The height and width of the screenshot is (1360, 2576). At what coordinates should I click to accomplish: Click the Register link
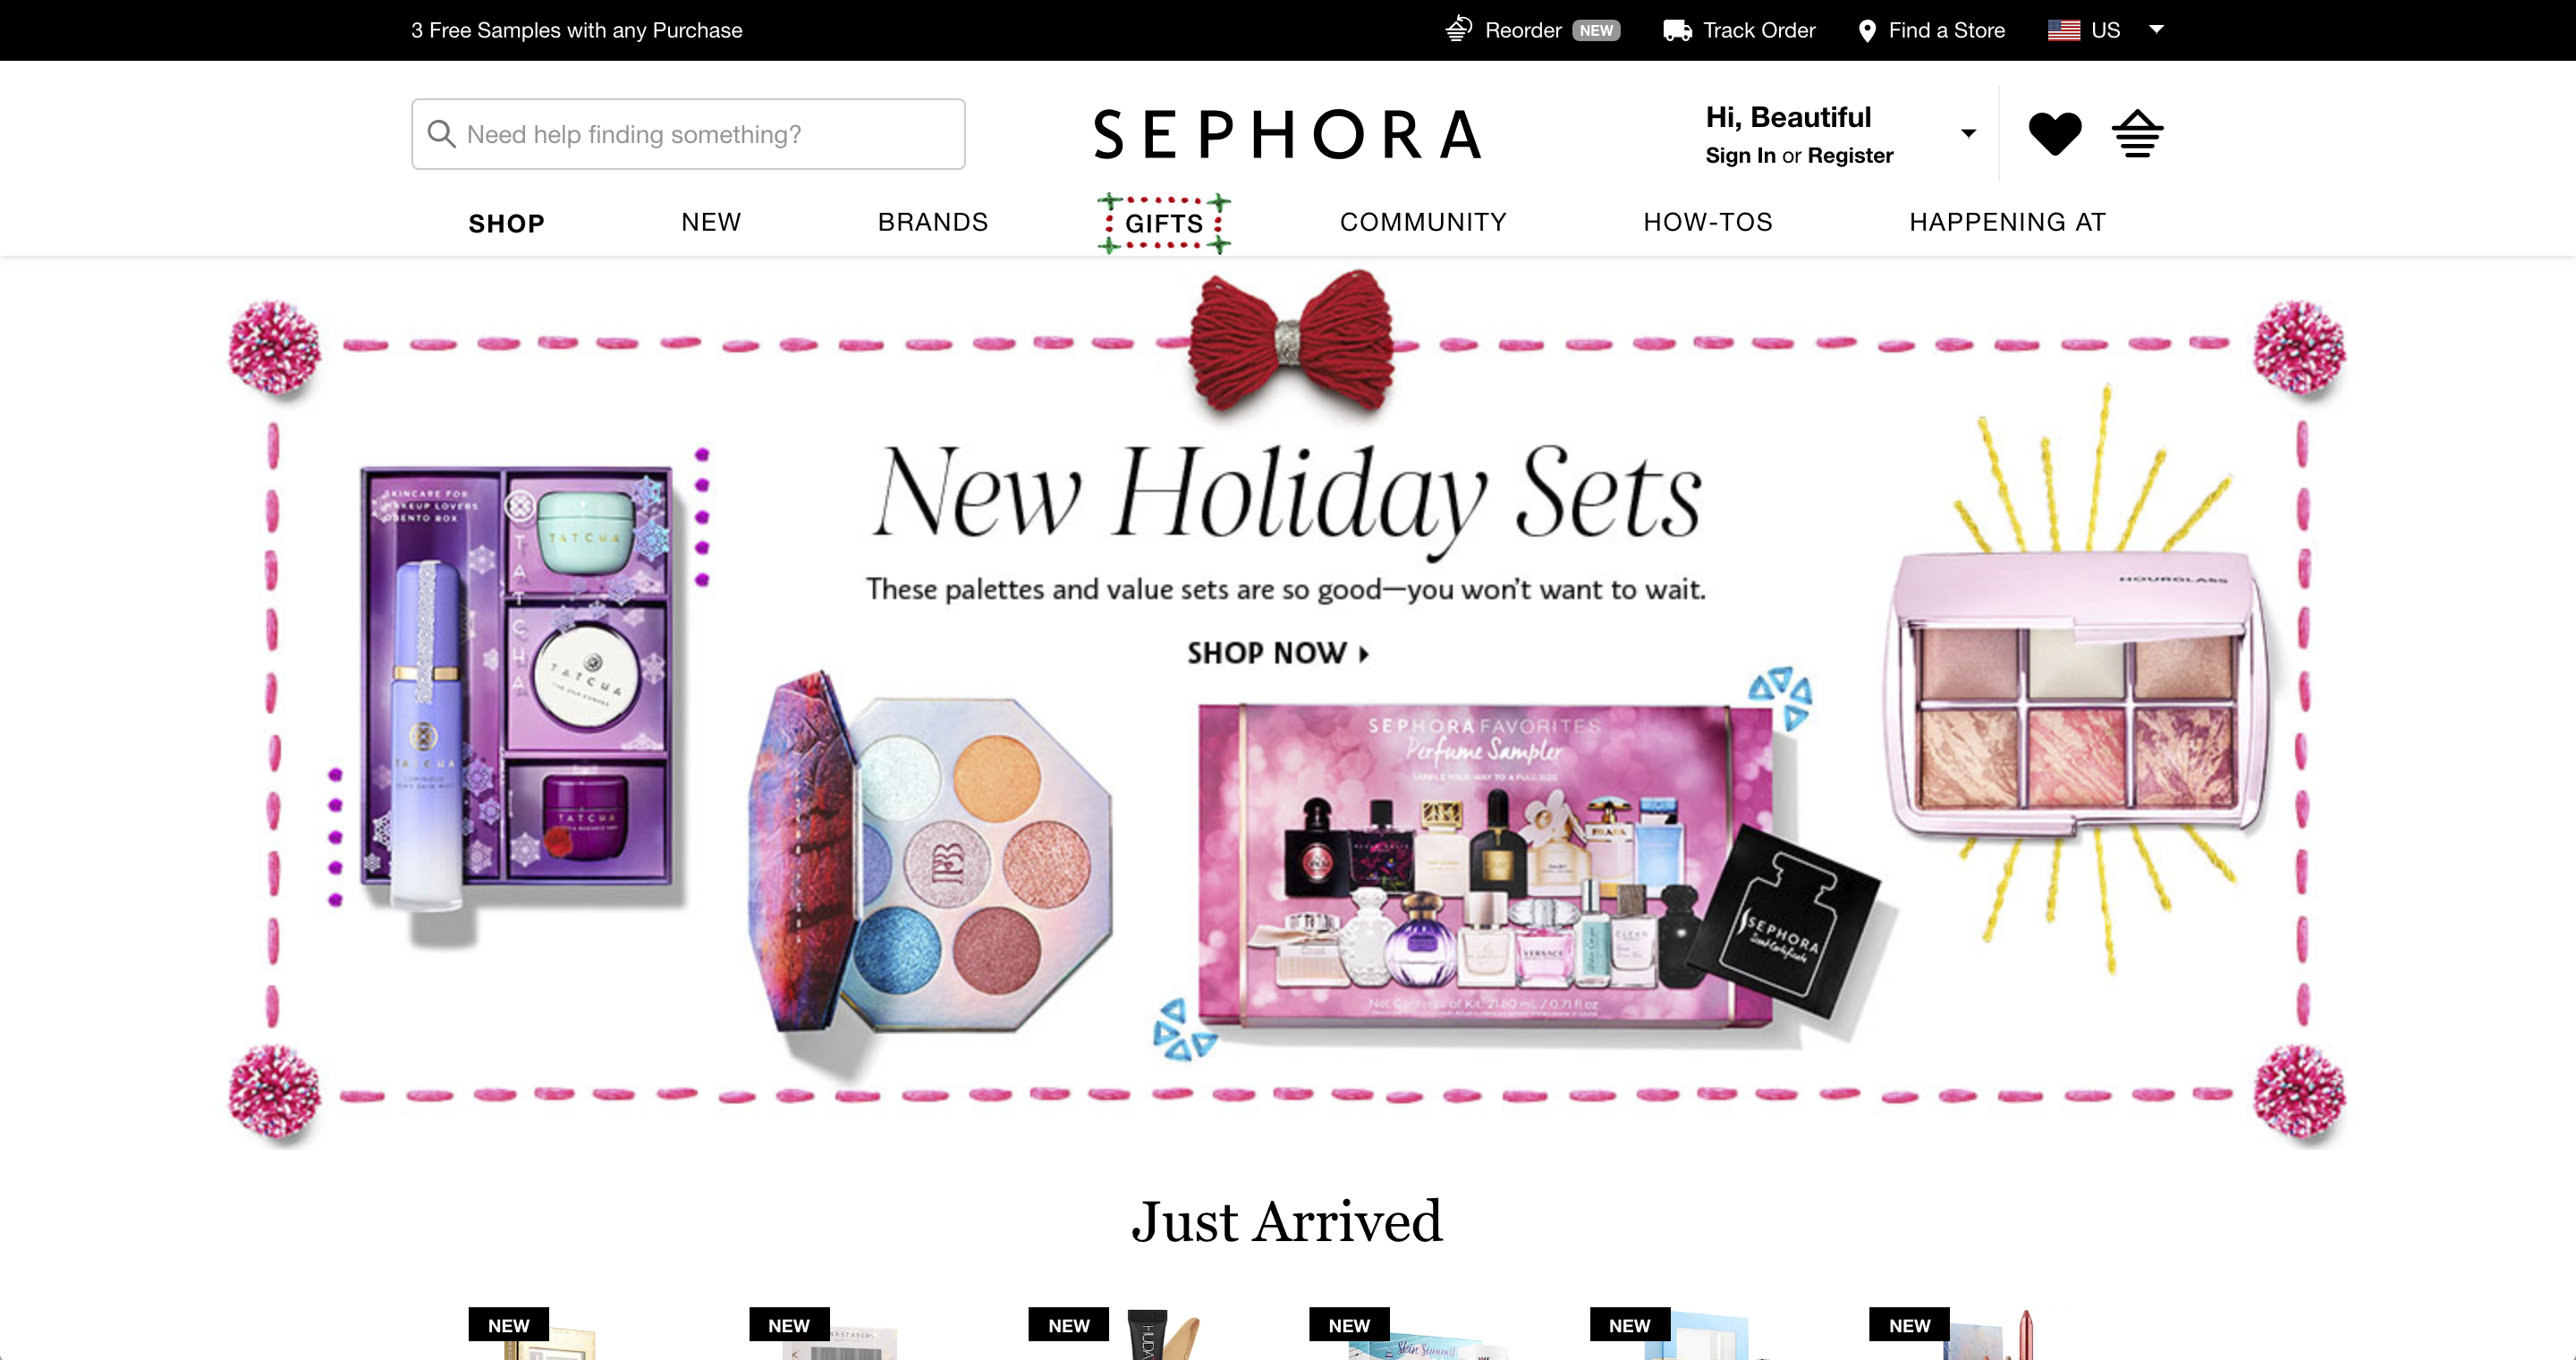tap(1850, 156)
